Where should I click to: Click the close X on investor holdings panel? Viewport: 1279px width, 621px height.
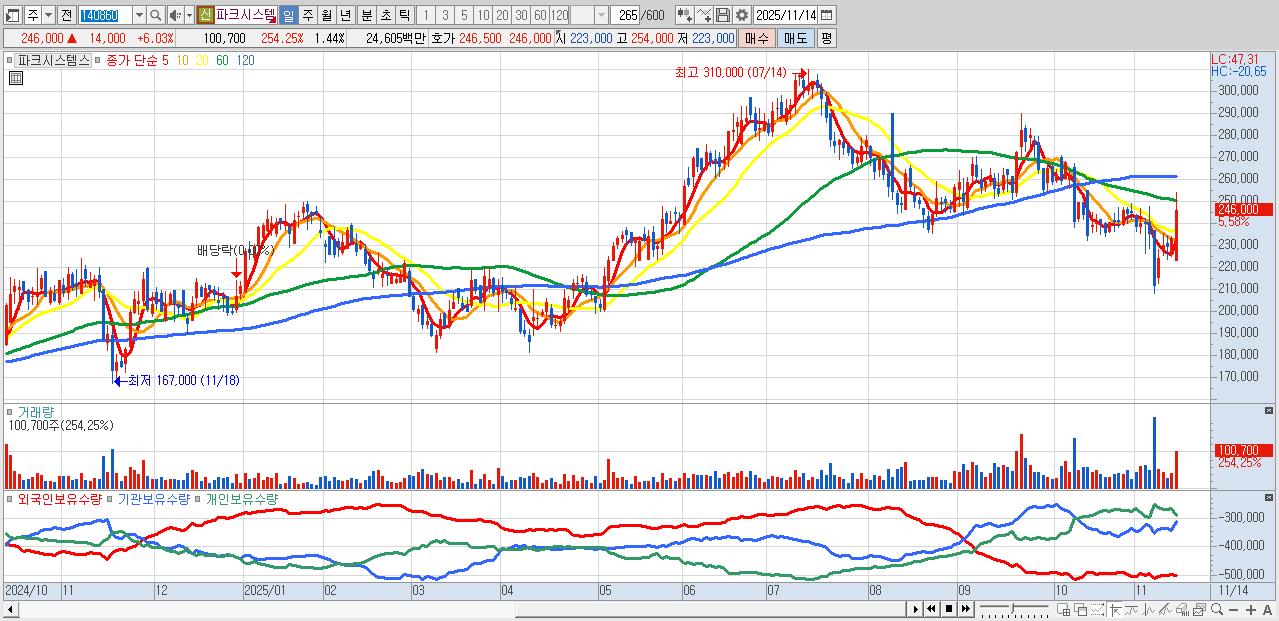click(1270, 497)
